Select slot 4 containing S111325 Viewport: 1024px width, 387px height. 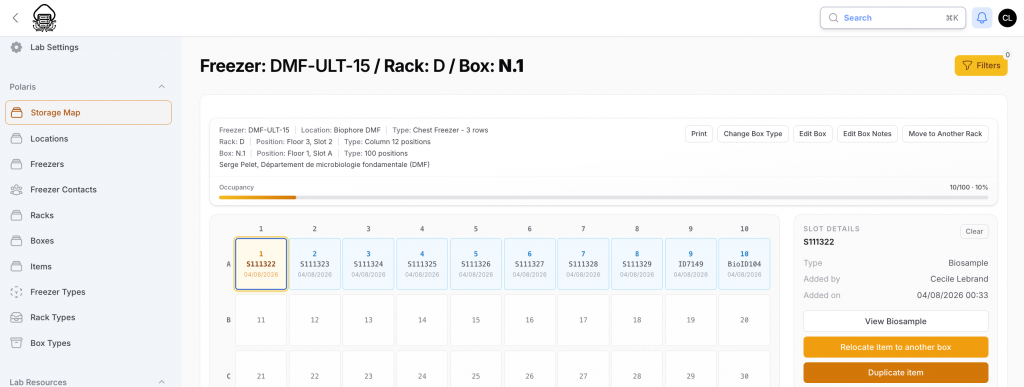(422, 264)
